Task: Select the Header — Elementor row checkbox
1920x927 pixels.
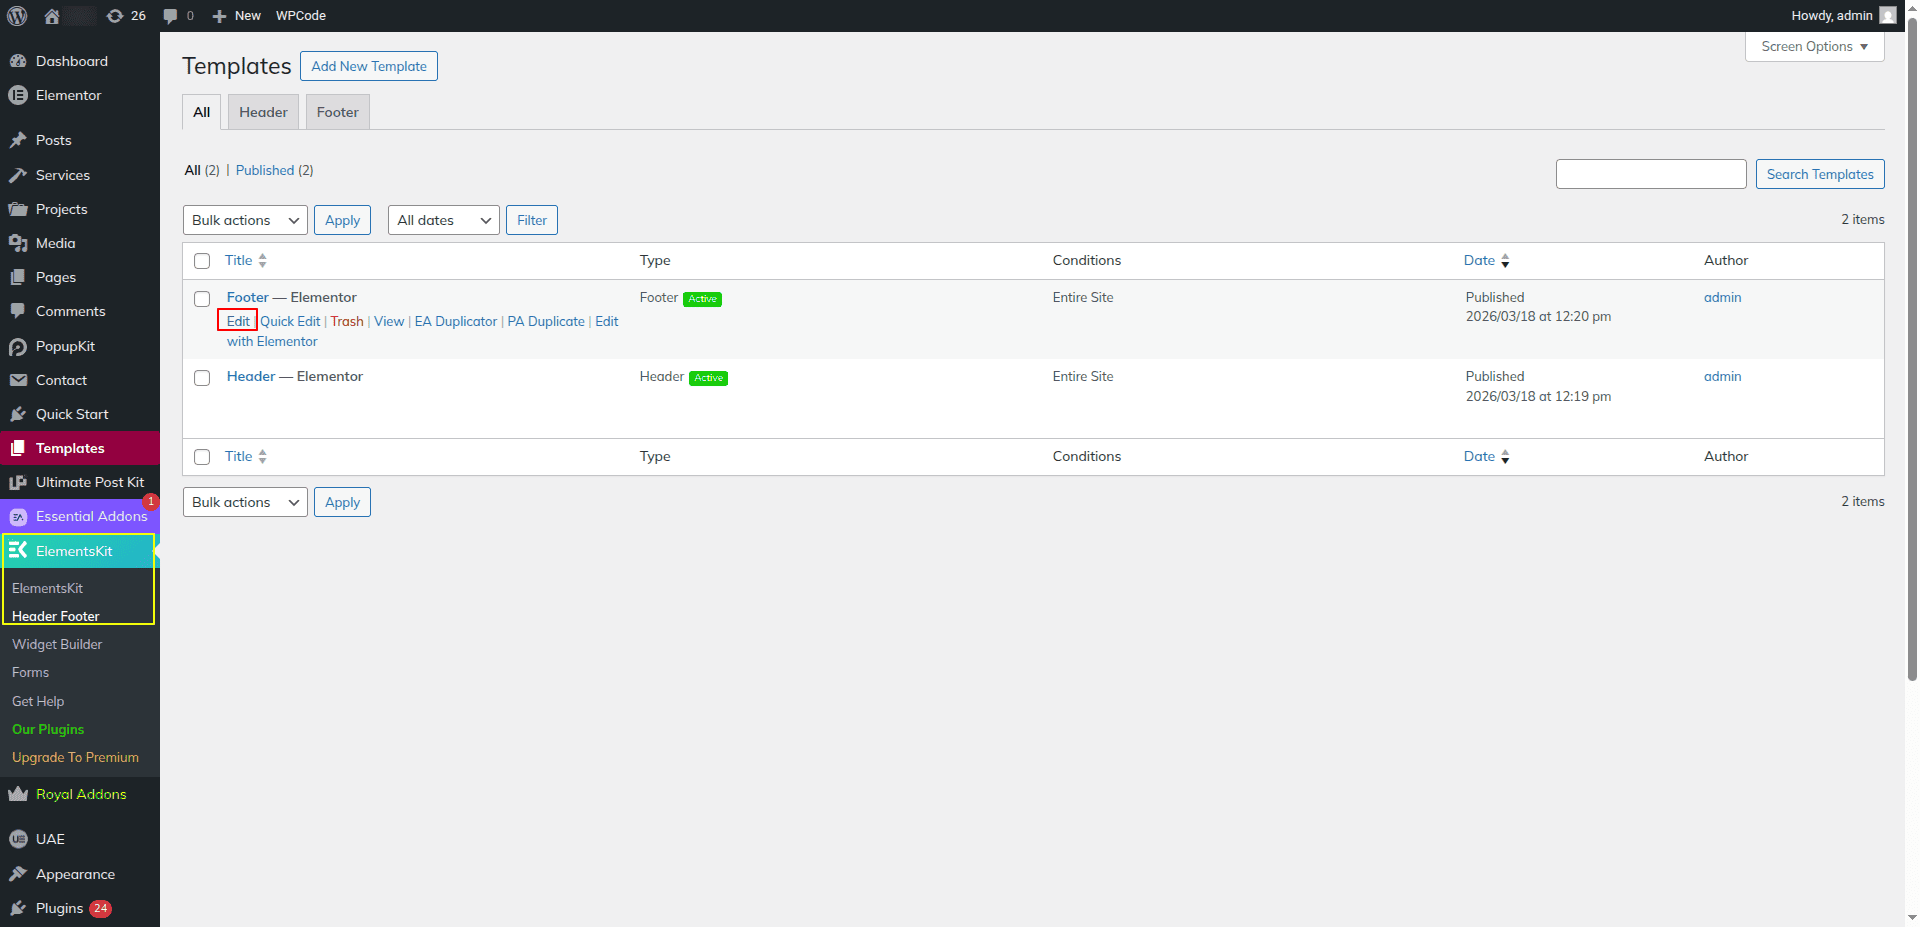Action: pyautogui.click(x=202, y=378)
